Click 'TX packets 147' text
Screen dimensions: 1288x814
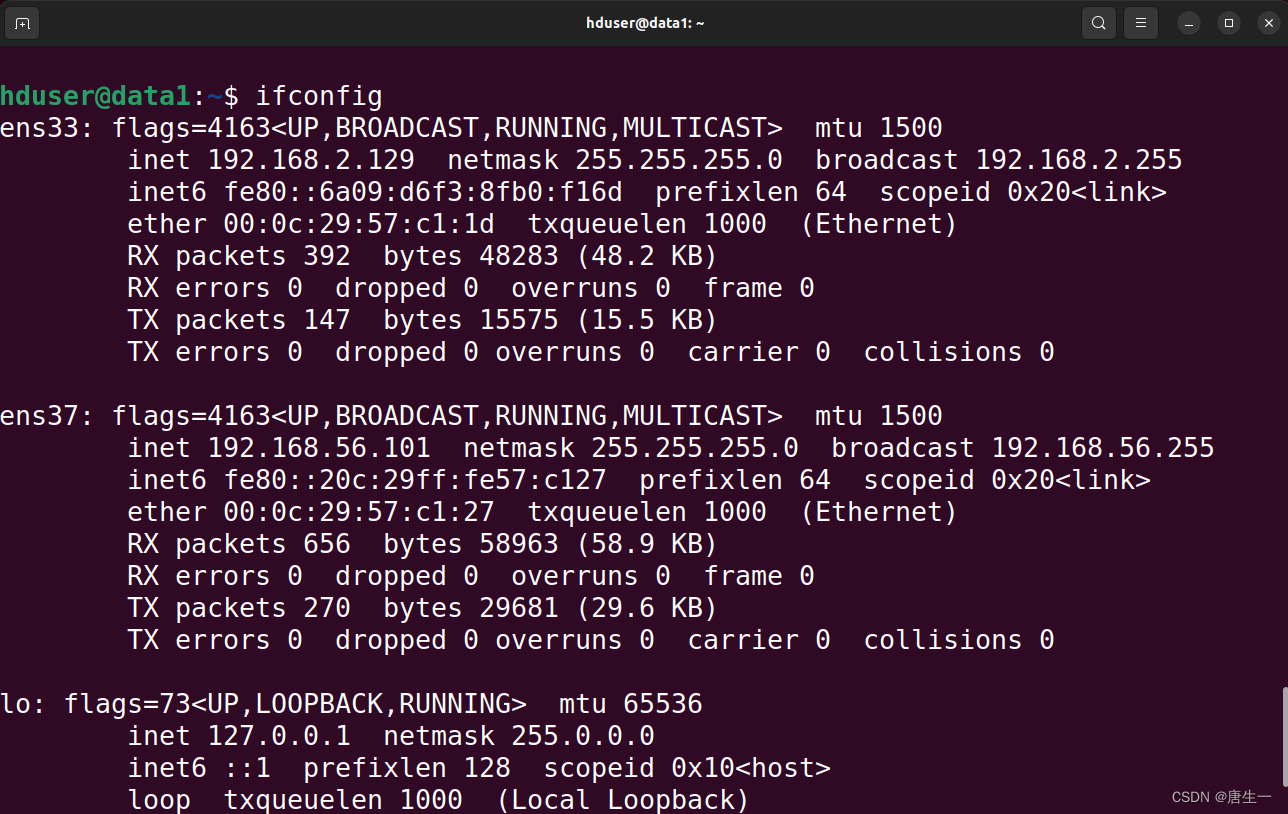tap(239, 320)
